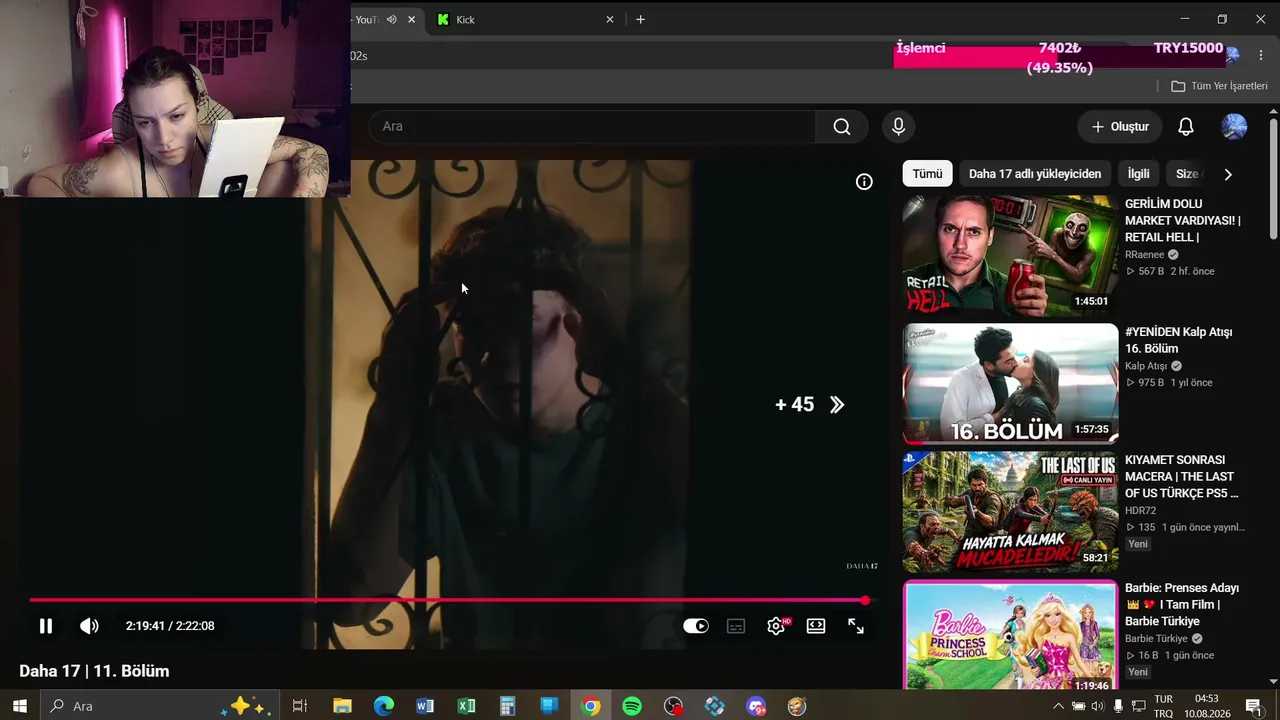Image resolution: width=1280 pixels, height=720 pixels.
Task: Mute the YouTube tab via speaker icon
Action: [x=391, y=20]
